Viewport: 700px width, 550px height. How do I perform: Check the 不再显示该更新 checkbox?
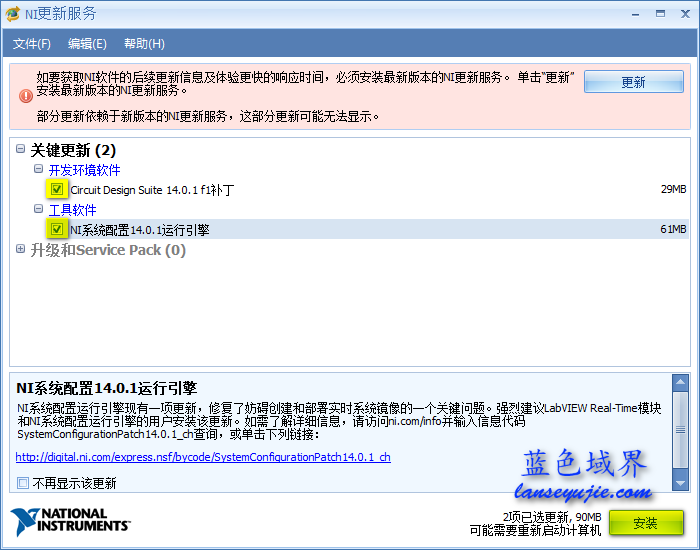click(x=23, y=483)
